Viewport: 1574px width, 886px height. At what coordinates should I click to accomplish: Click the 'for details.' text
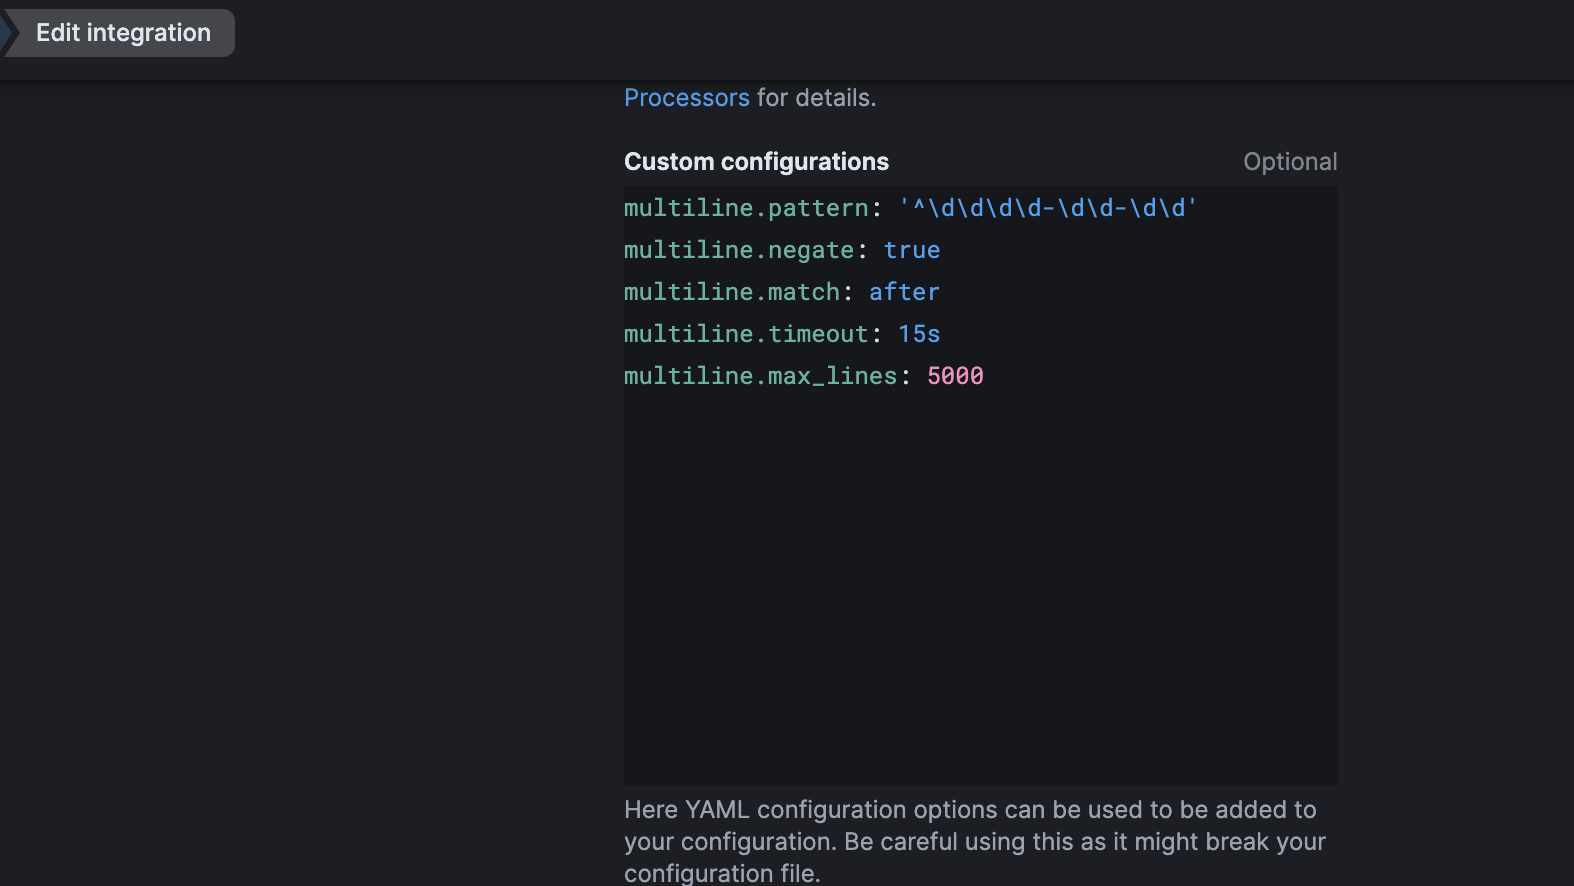pos(816,98)
